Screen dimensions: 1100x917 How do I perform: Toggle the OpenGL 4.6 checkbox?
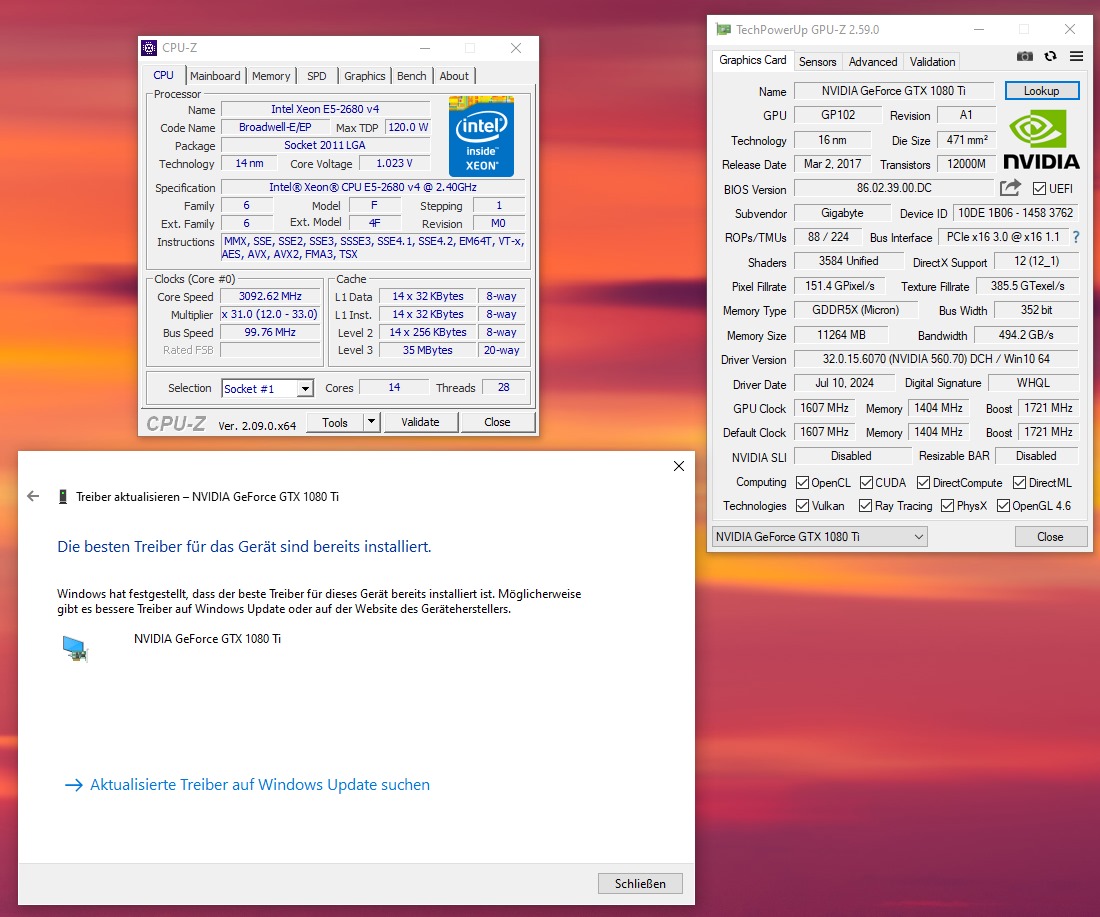click(1003, 506)
